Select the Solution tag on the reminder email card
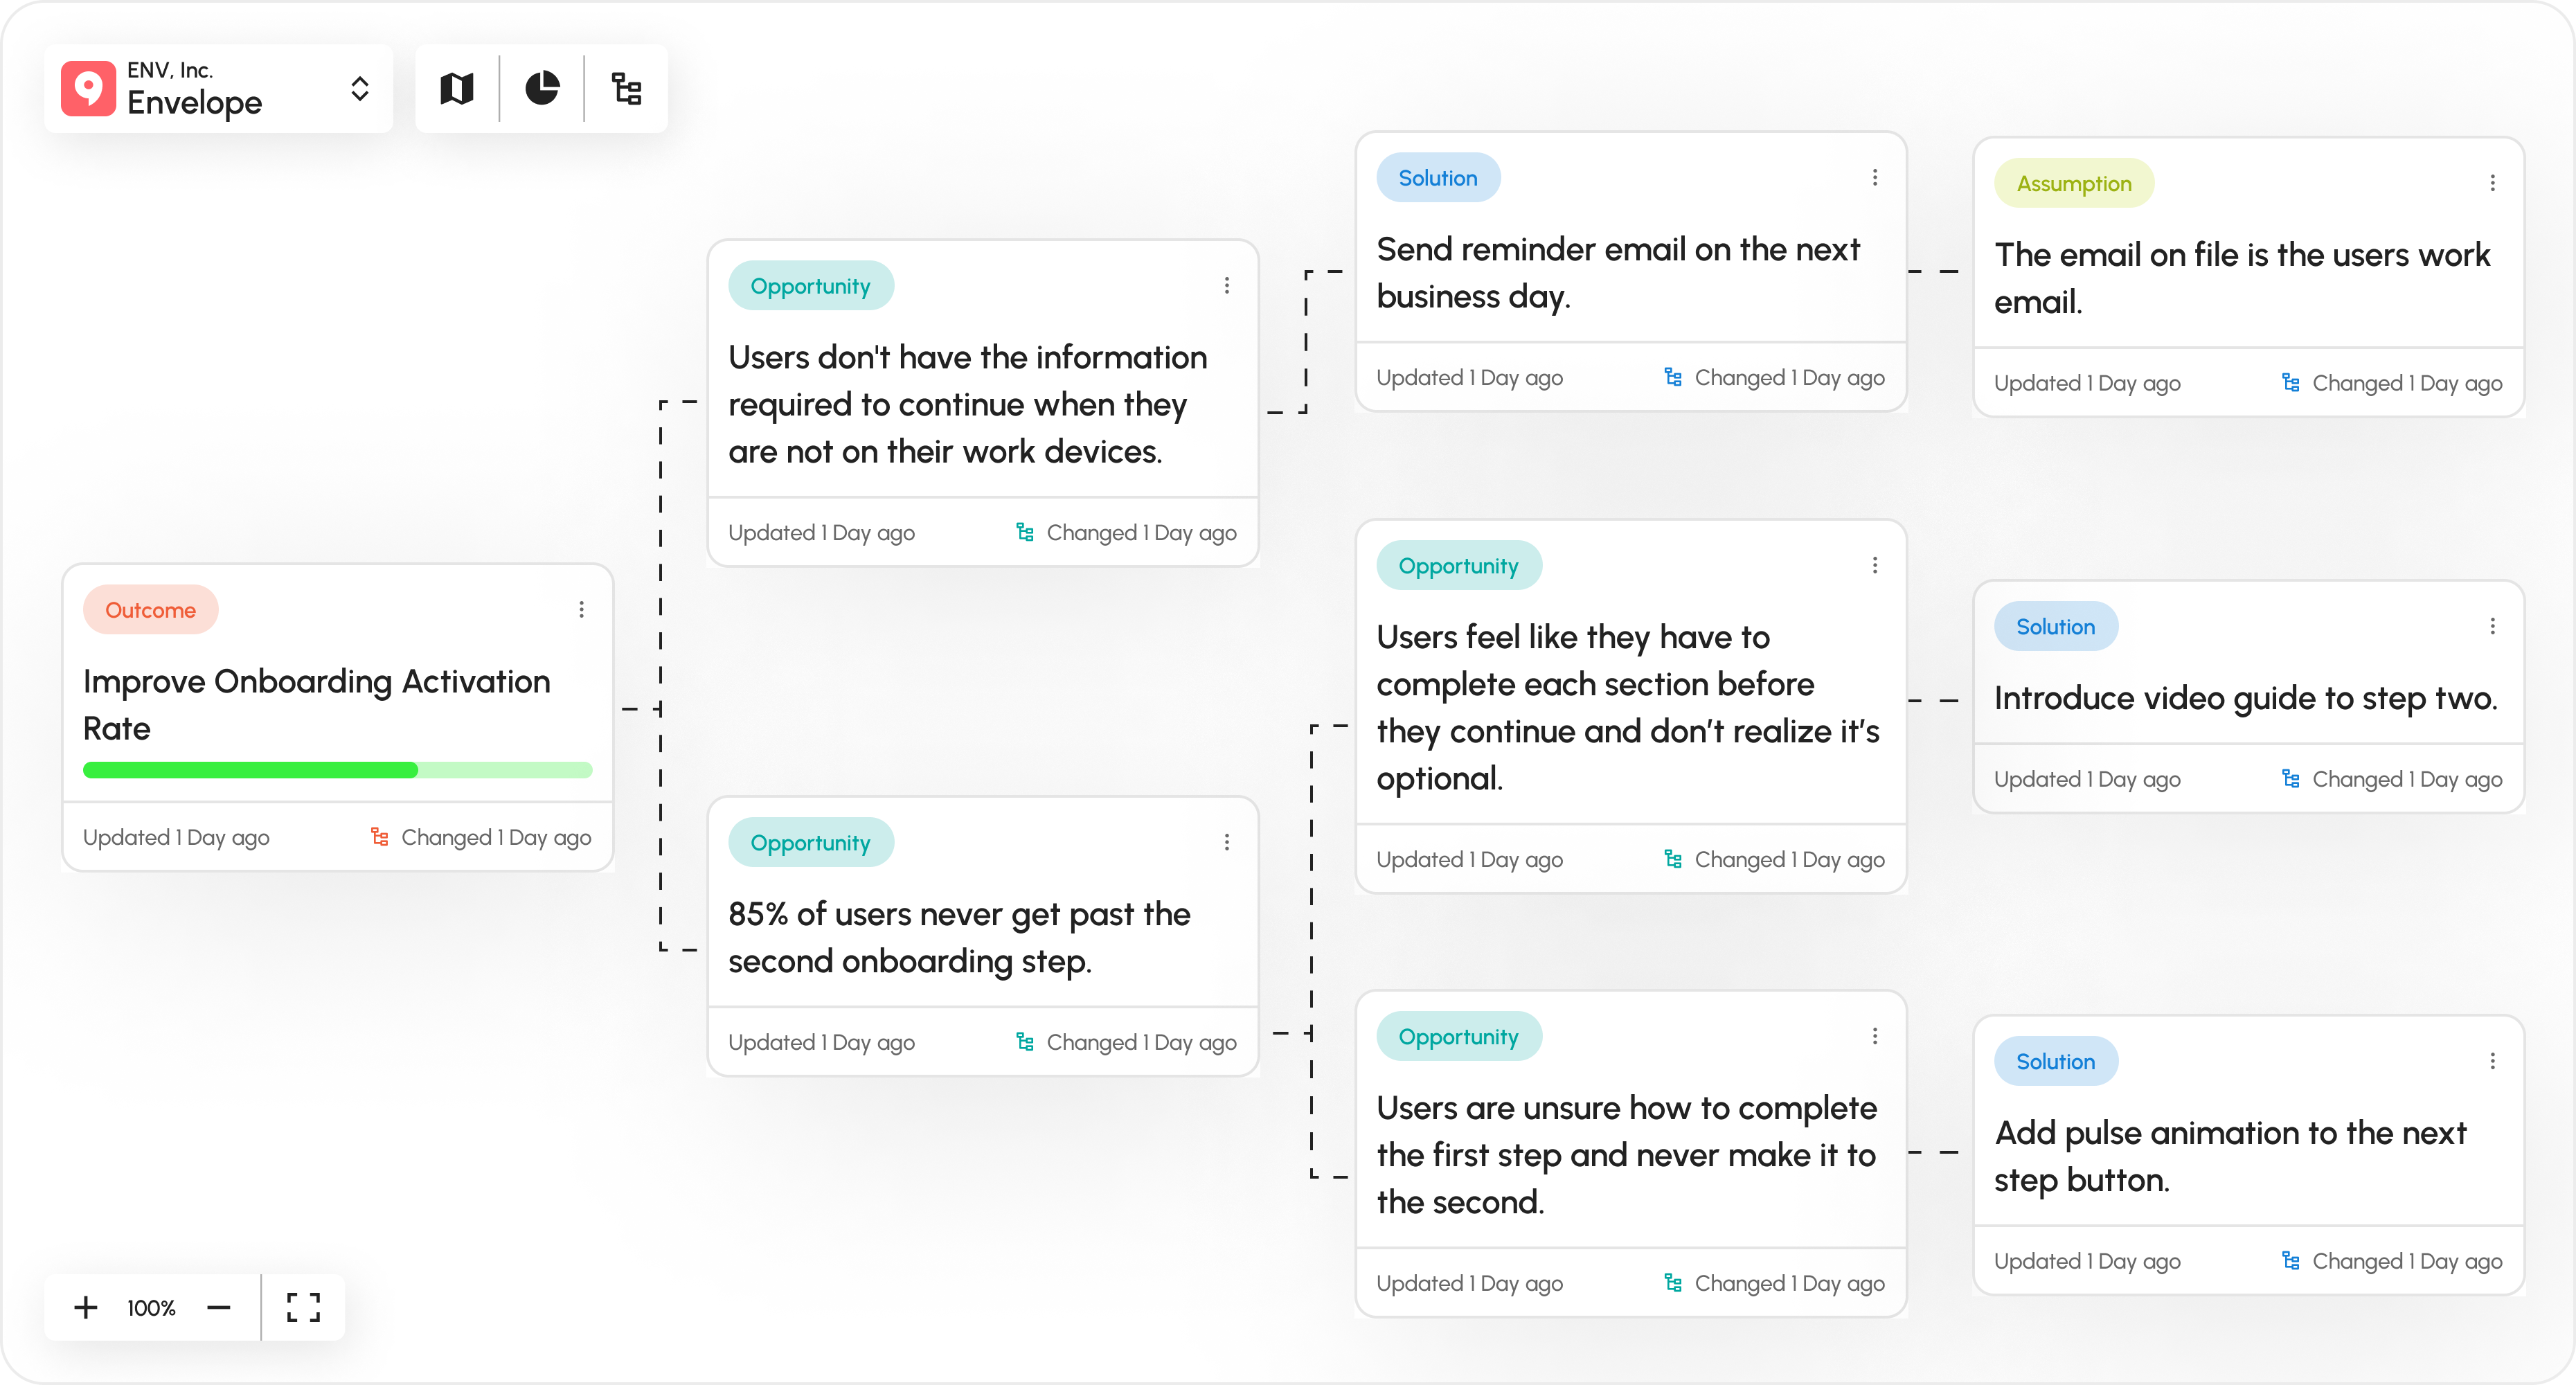This screenshot has height=1385, width=2576. pyautogui.click(x=1438, y=177)
